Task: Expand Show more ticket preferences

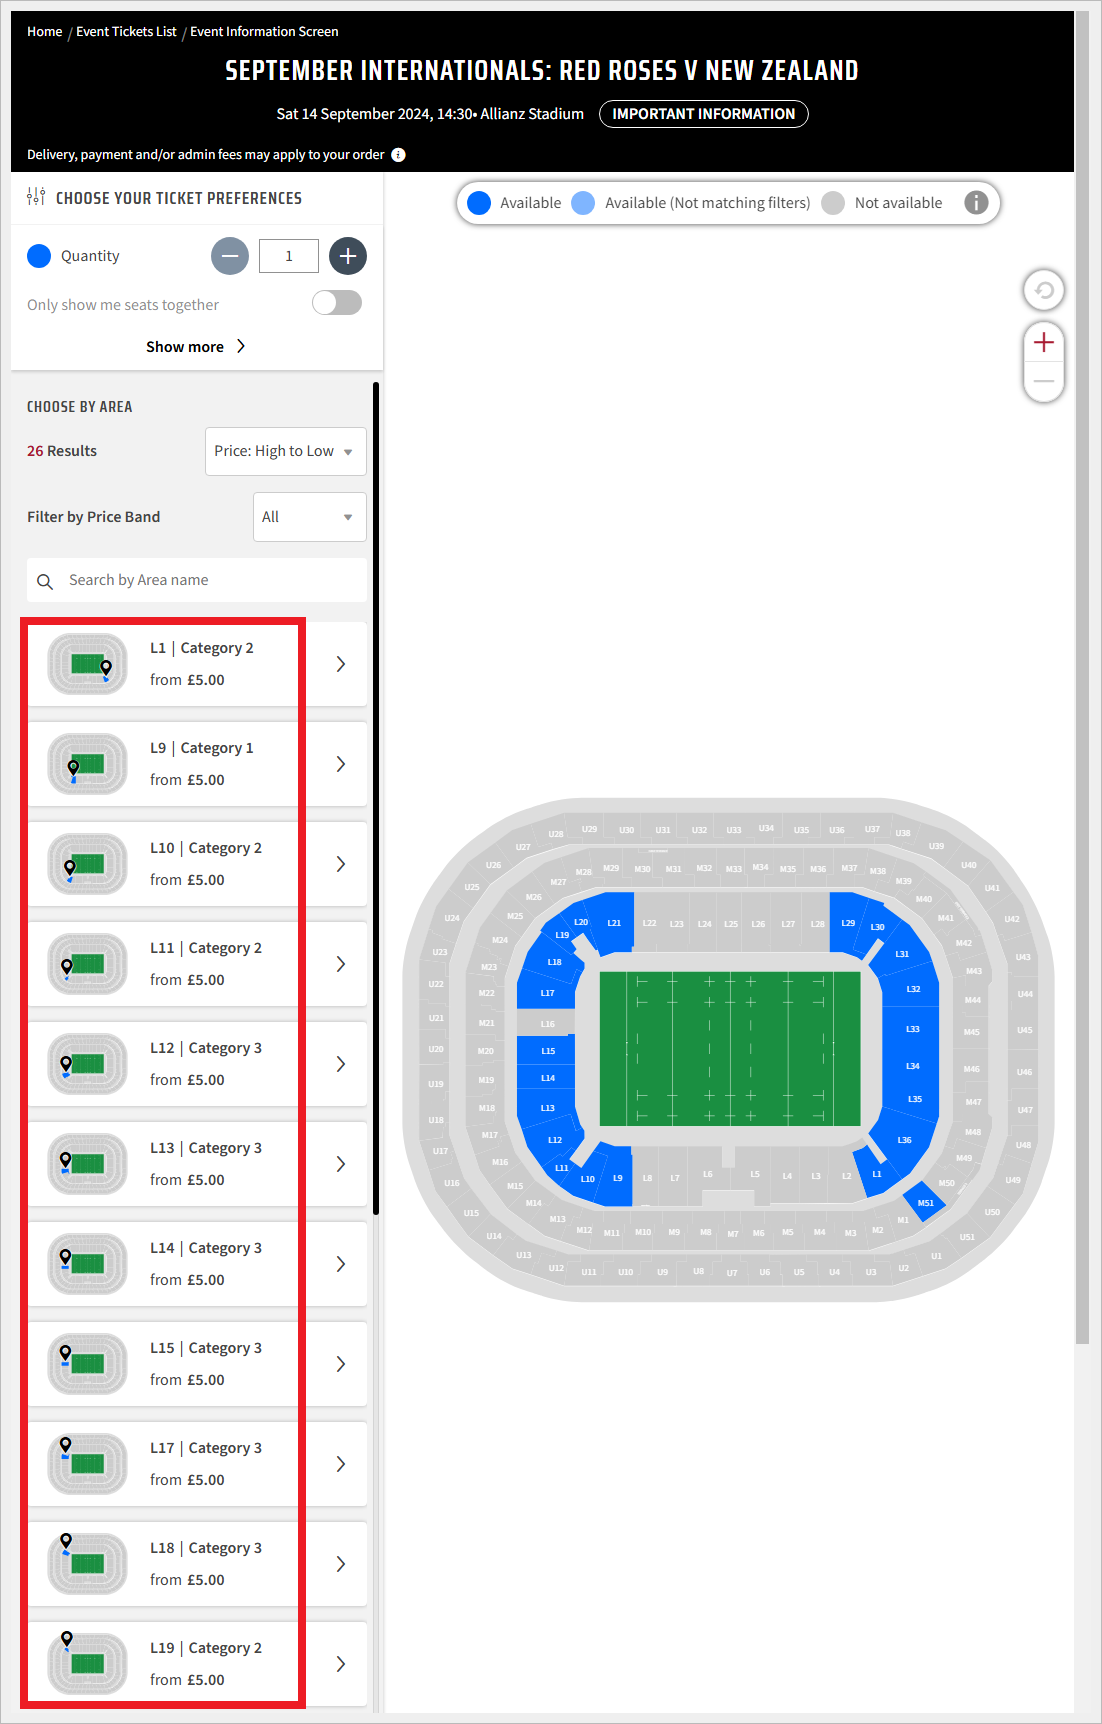Action: (x=196, y=347)
